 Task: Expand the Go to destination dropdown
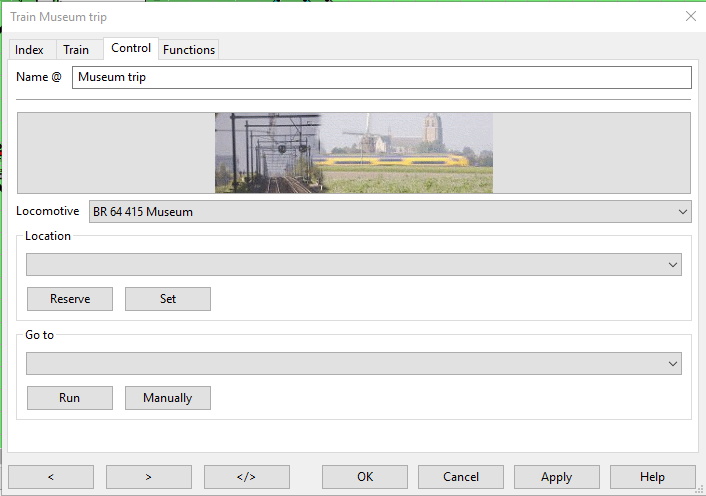pyautogui.click(x=354, y=364)
